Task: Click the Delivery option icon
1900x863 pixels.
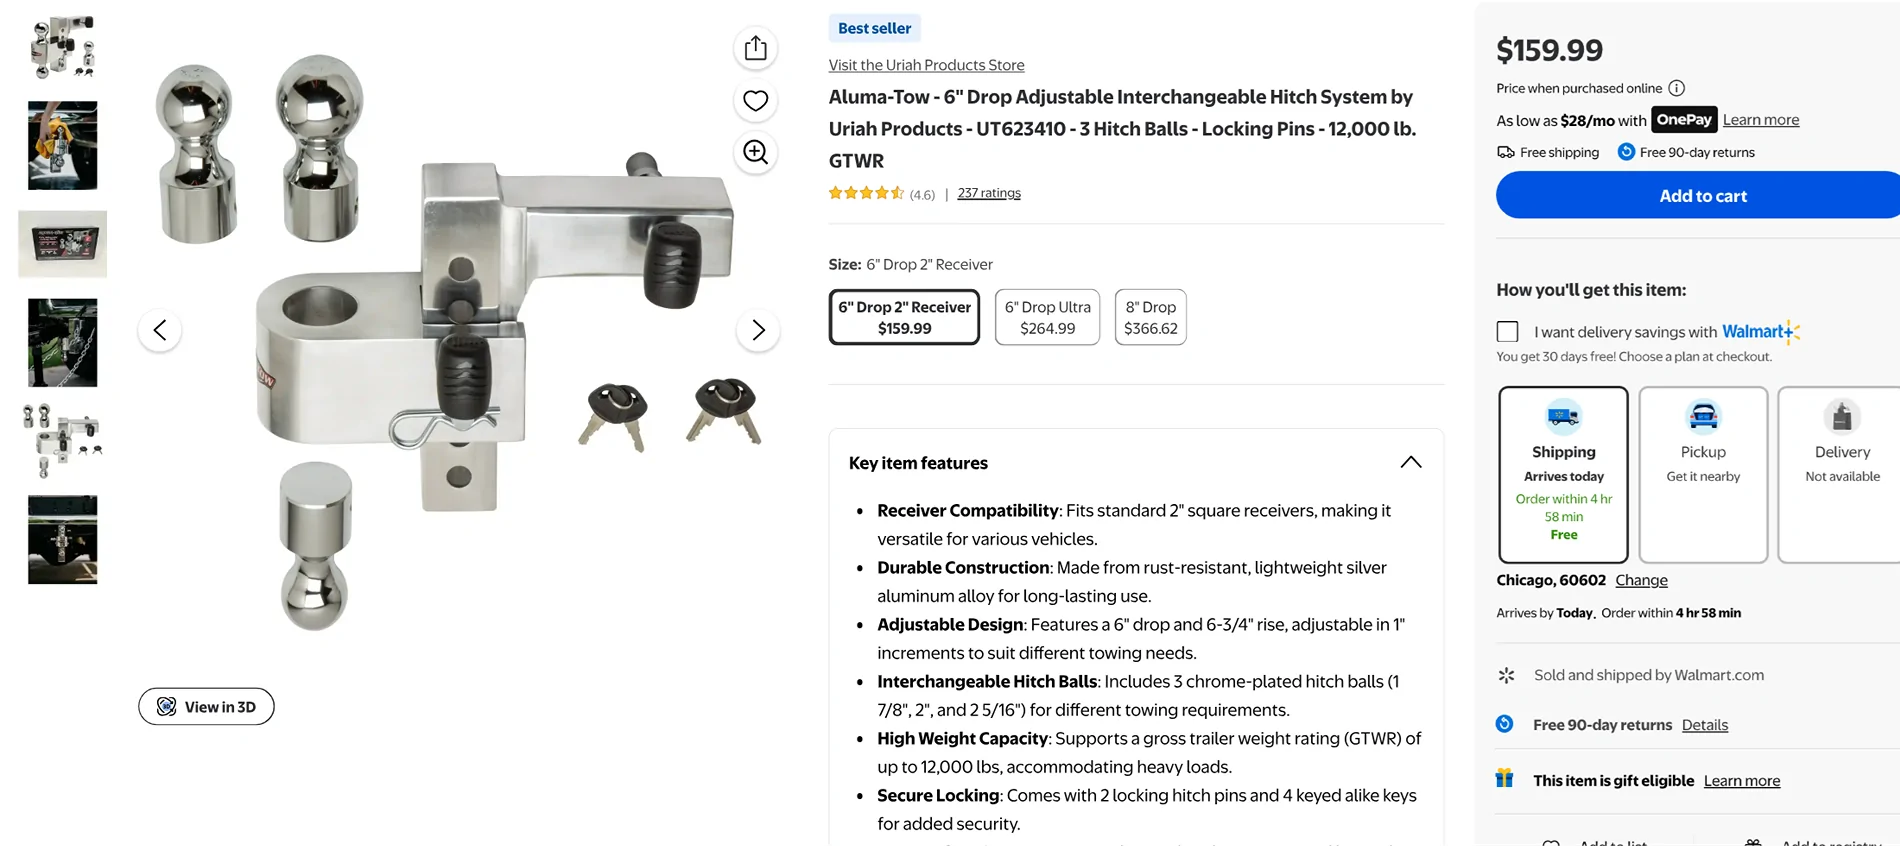Action: 1841,417
